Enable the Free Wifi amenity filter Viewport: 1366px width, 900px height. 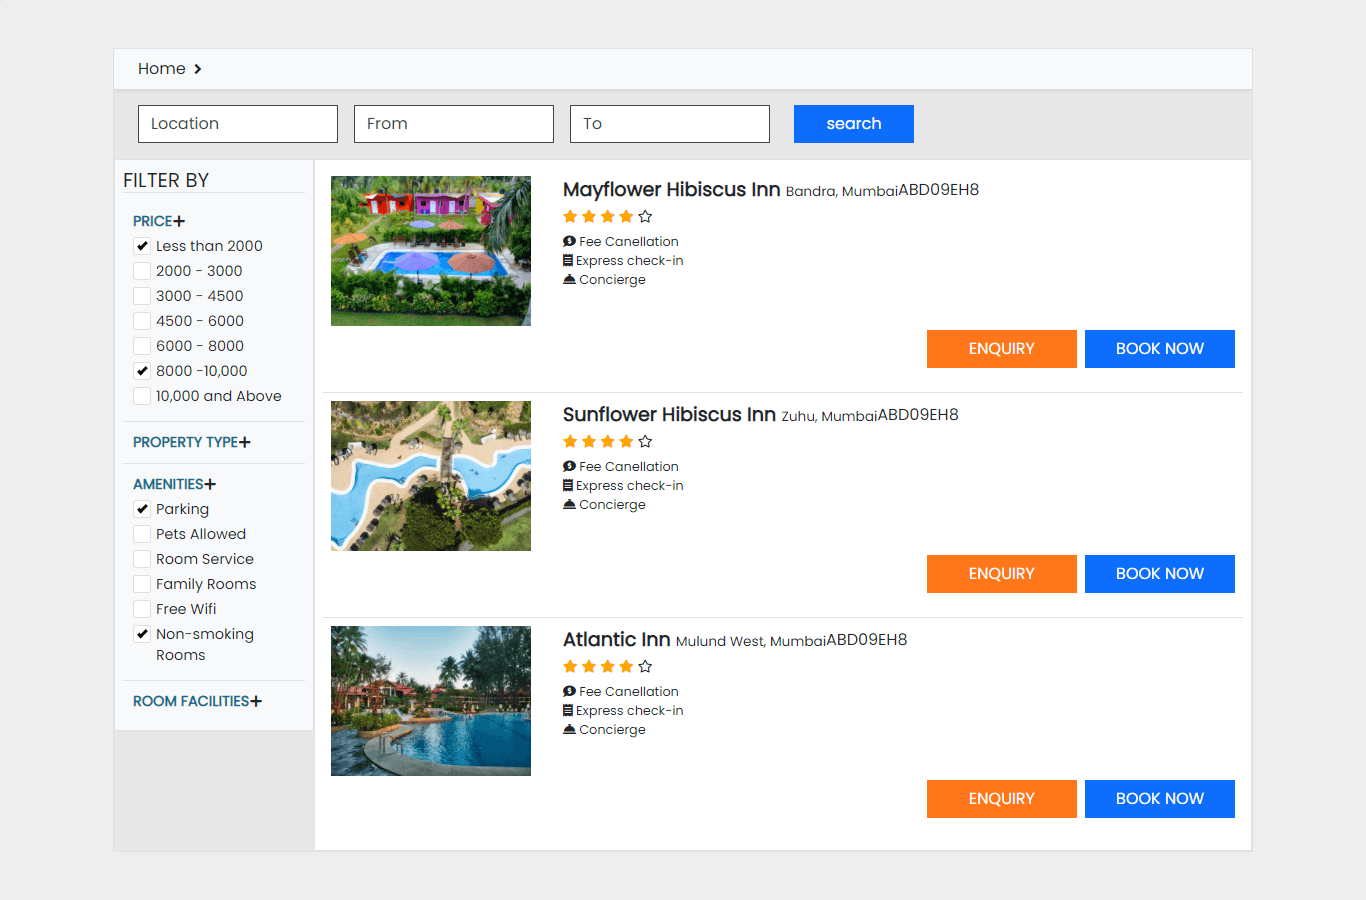(x=141, y=608)
